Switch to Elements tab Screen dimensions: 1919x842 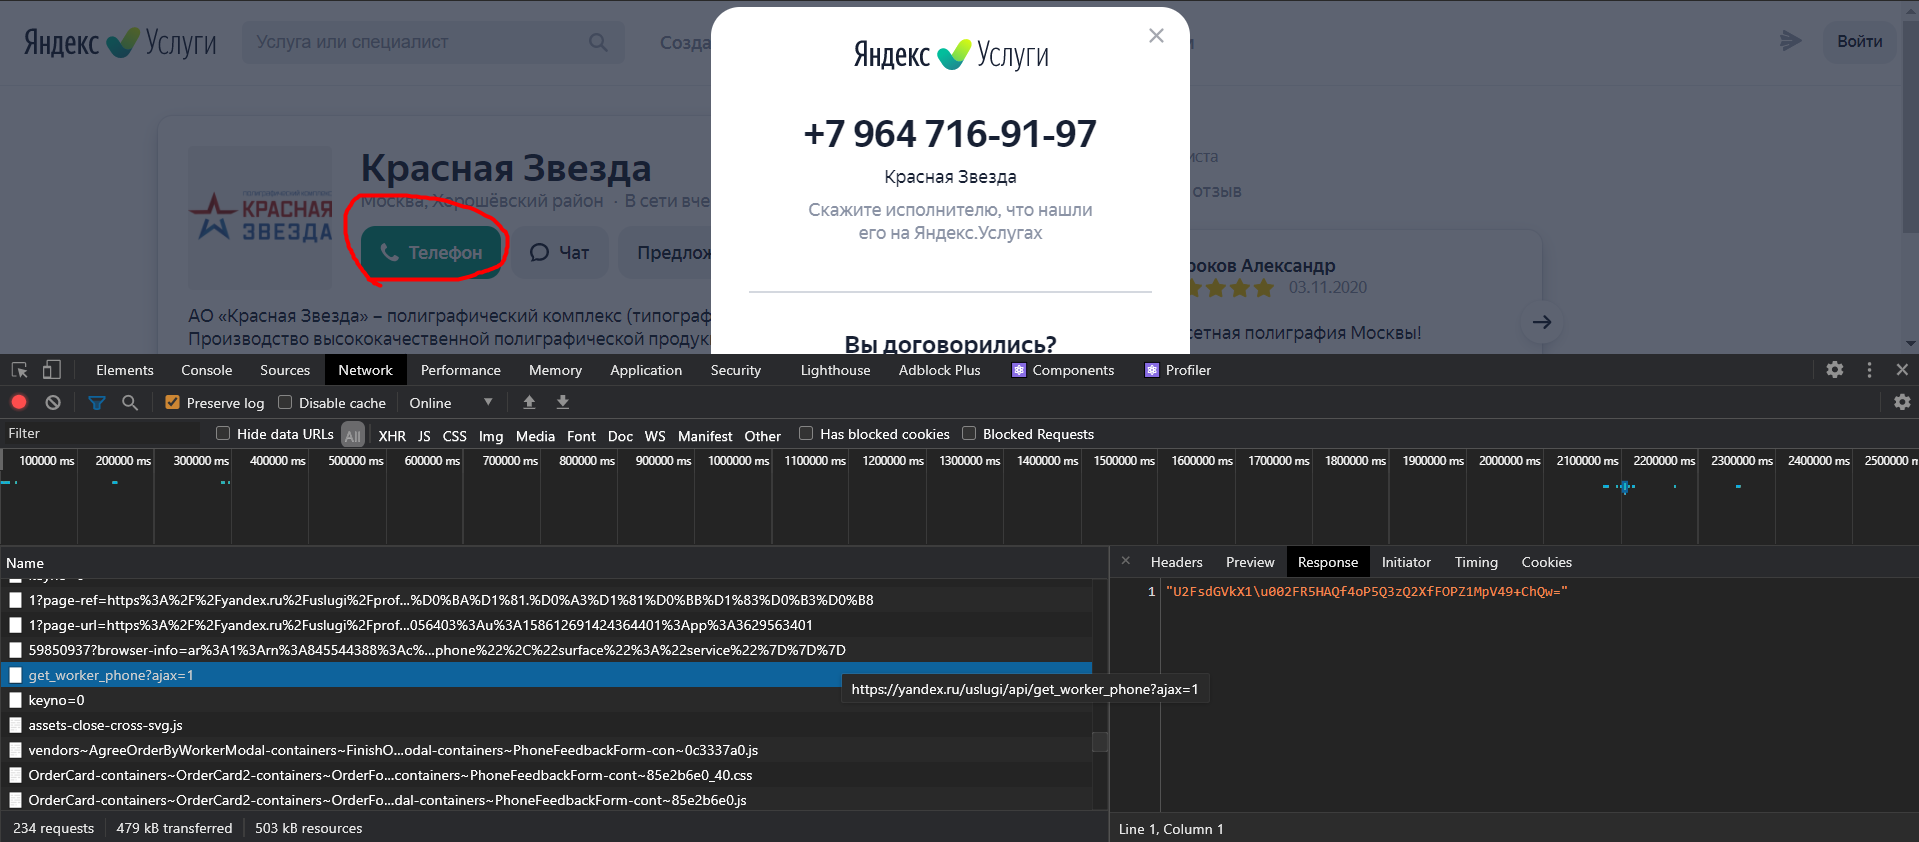point(125,370)
